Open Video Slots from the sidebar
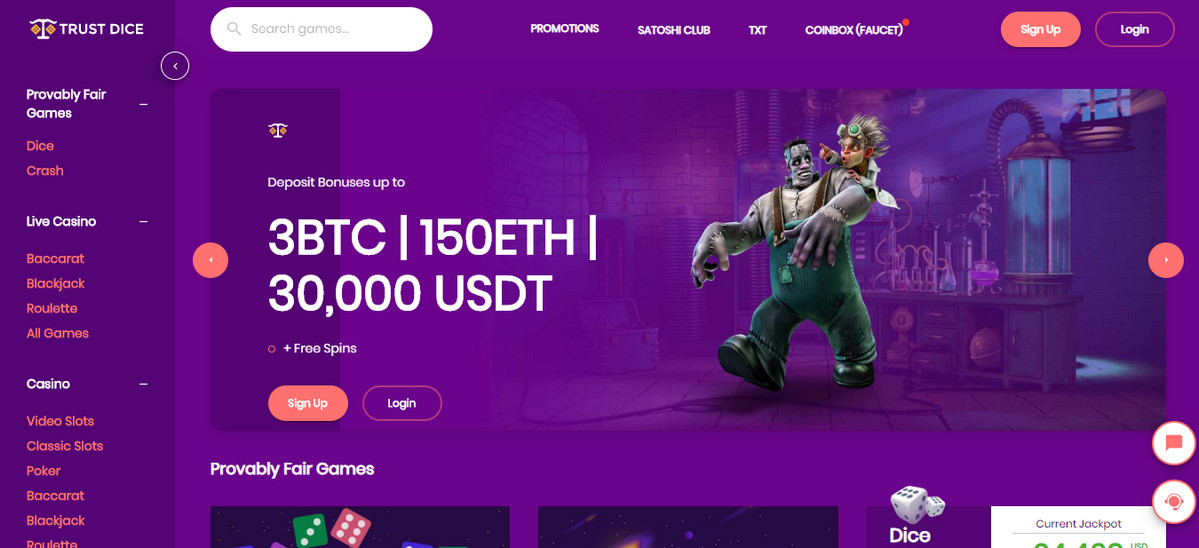The width and height of the screenshot is (1199, 548). tap(60, 421)
